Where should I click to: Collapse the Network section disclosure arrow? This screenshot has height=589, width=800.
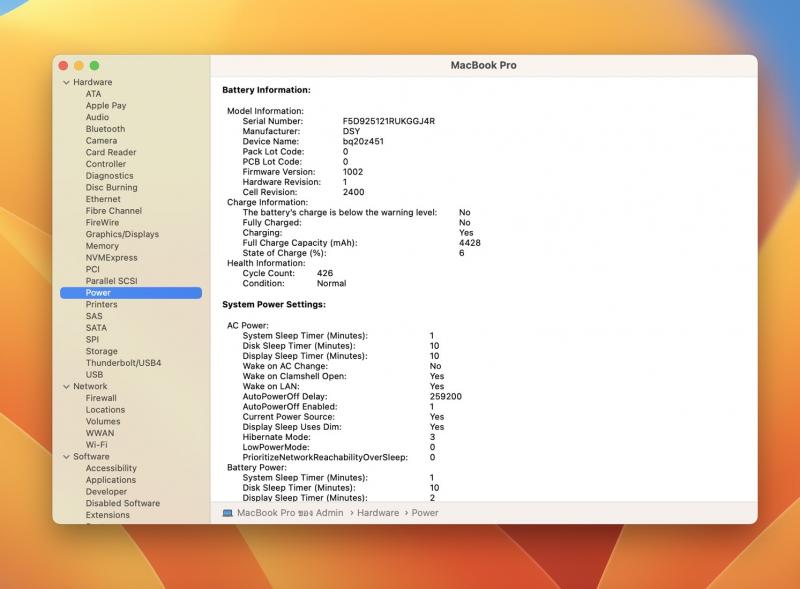(x=66, y=386)
